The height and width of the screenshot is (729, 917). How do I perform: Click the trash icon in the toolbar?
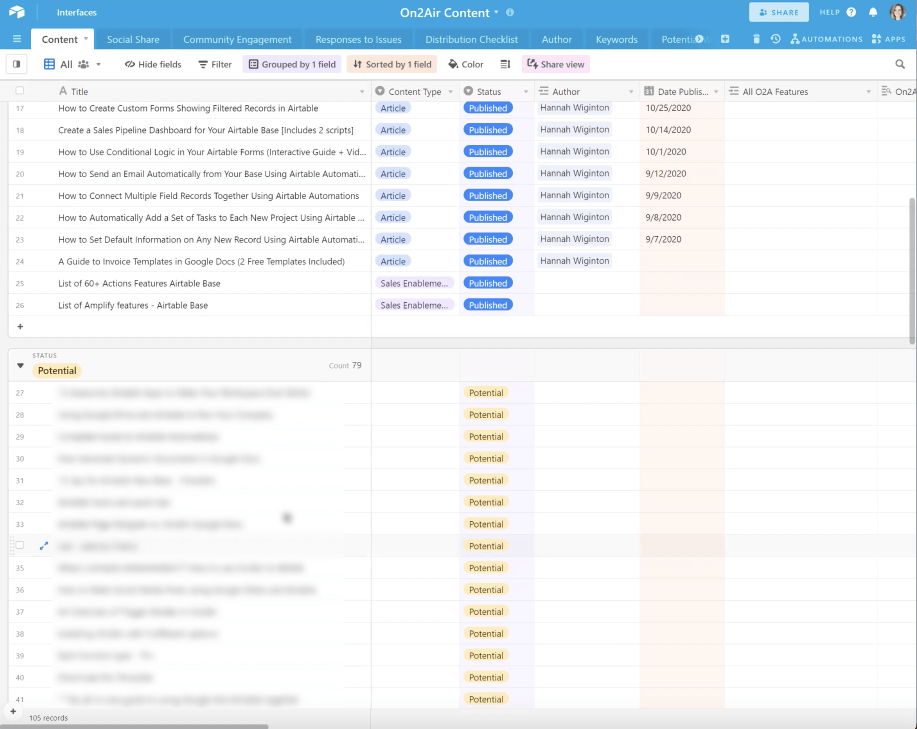click(x=757, y=39)
